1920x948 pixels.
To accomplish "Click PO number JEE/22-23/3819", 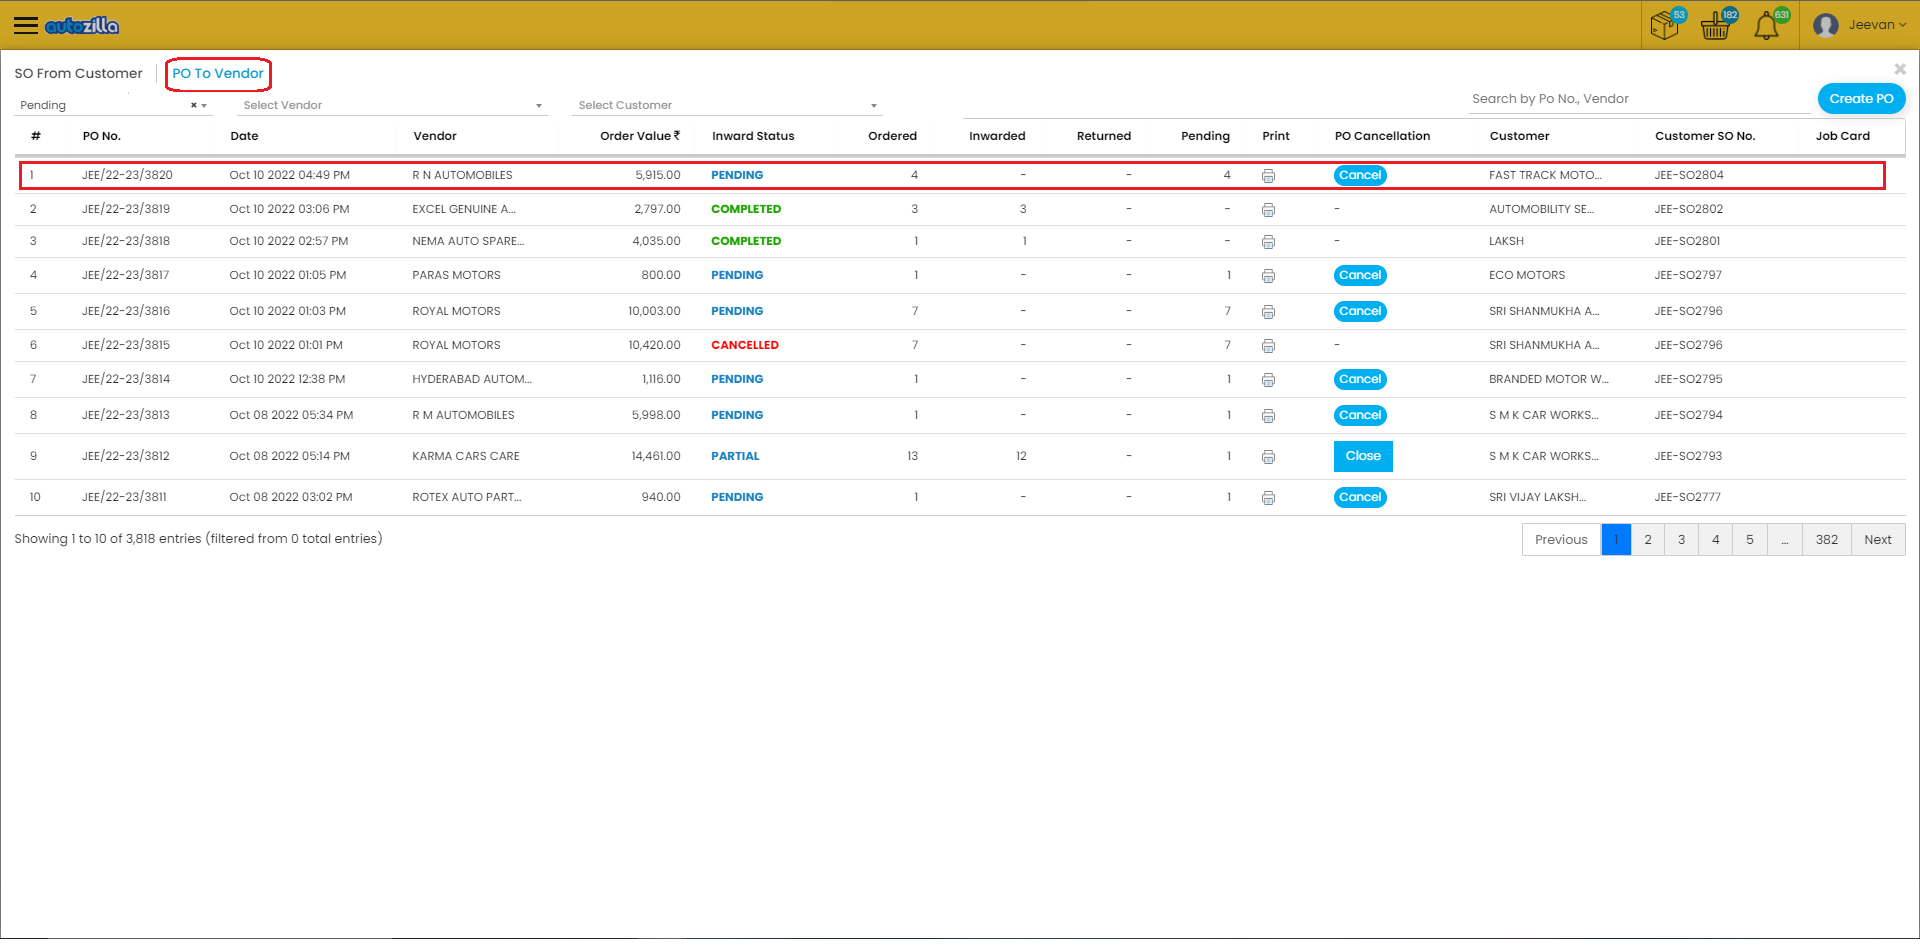I will coord(126,209).
